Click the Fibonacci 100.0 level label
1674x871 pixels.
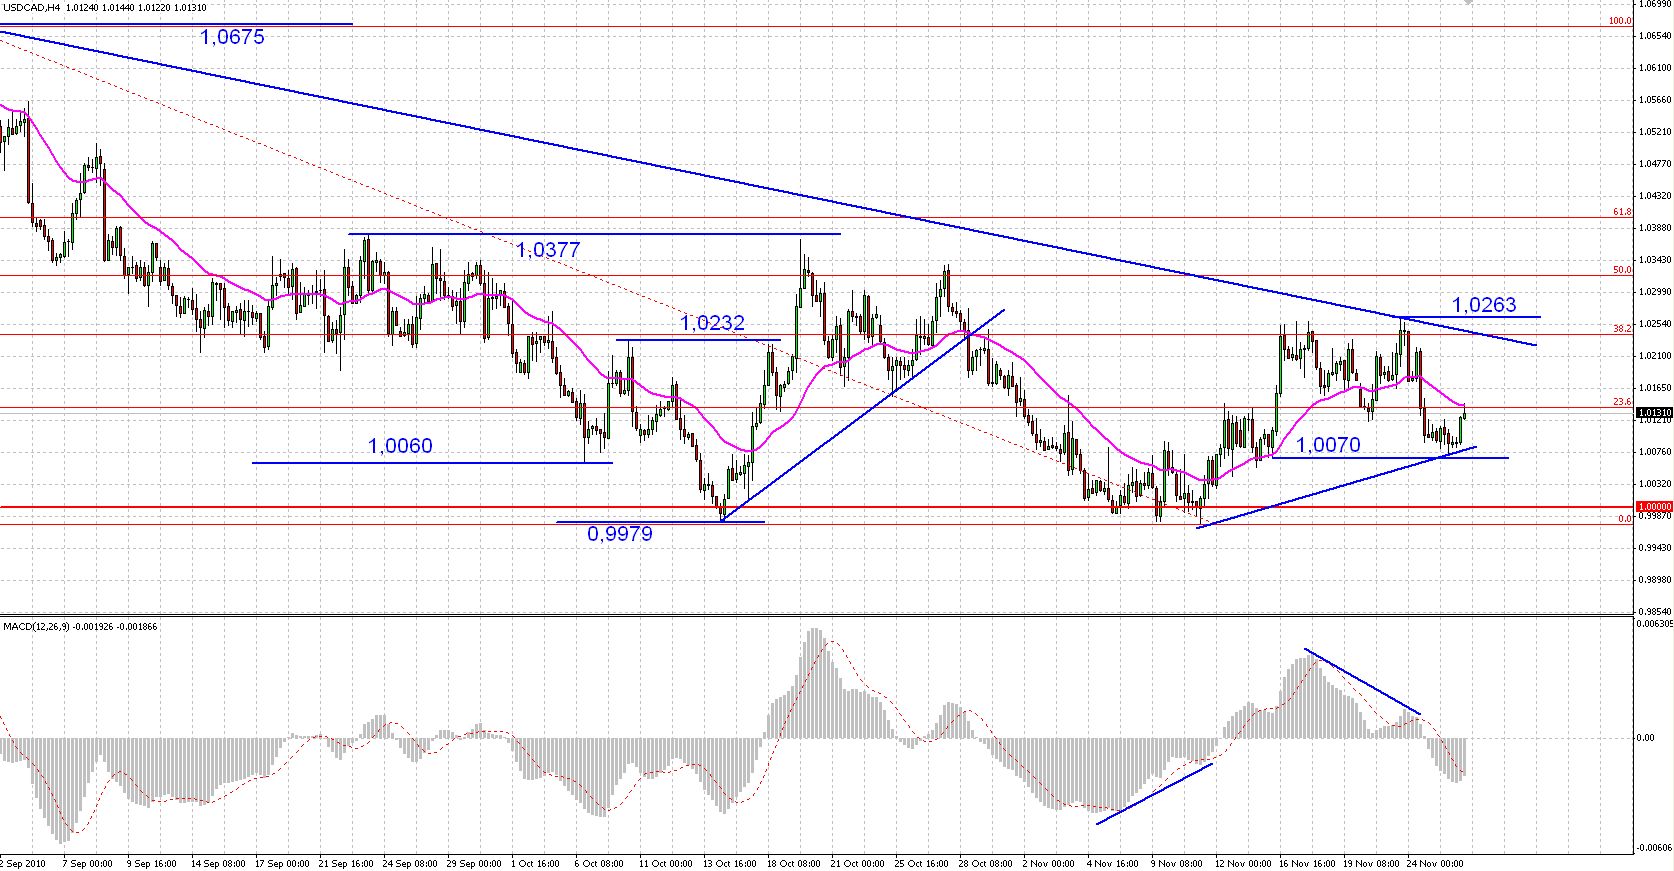(x=1620, y=20)
